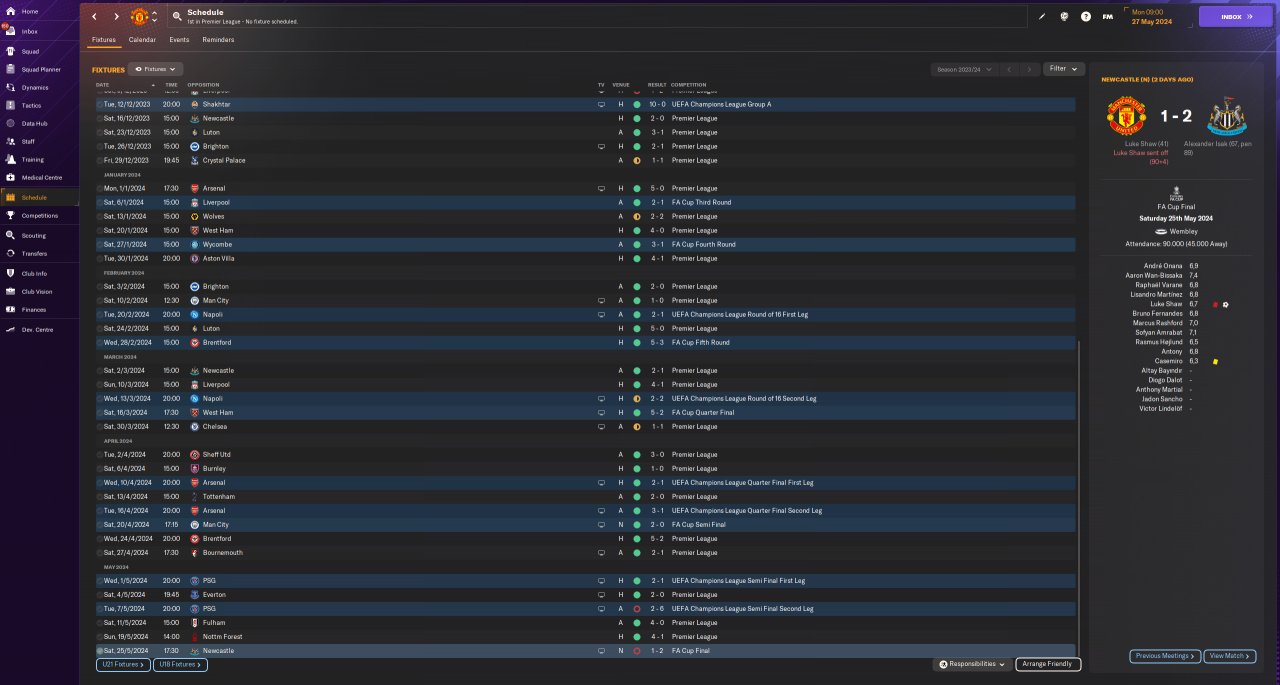Click the Arrange Friendly button
The width and height of the screenshot is (1280, 685).
pos(1048,664)
